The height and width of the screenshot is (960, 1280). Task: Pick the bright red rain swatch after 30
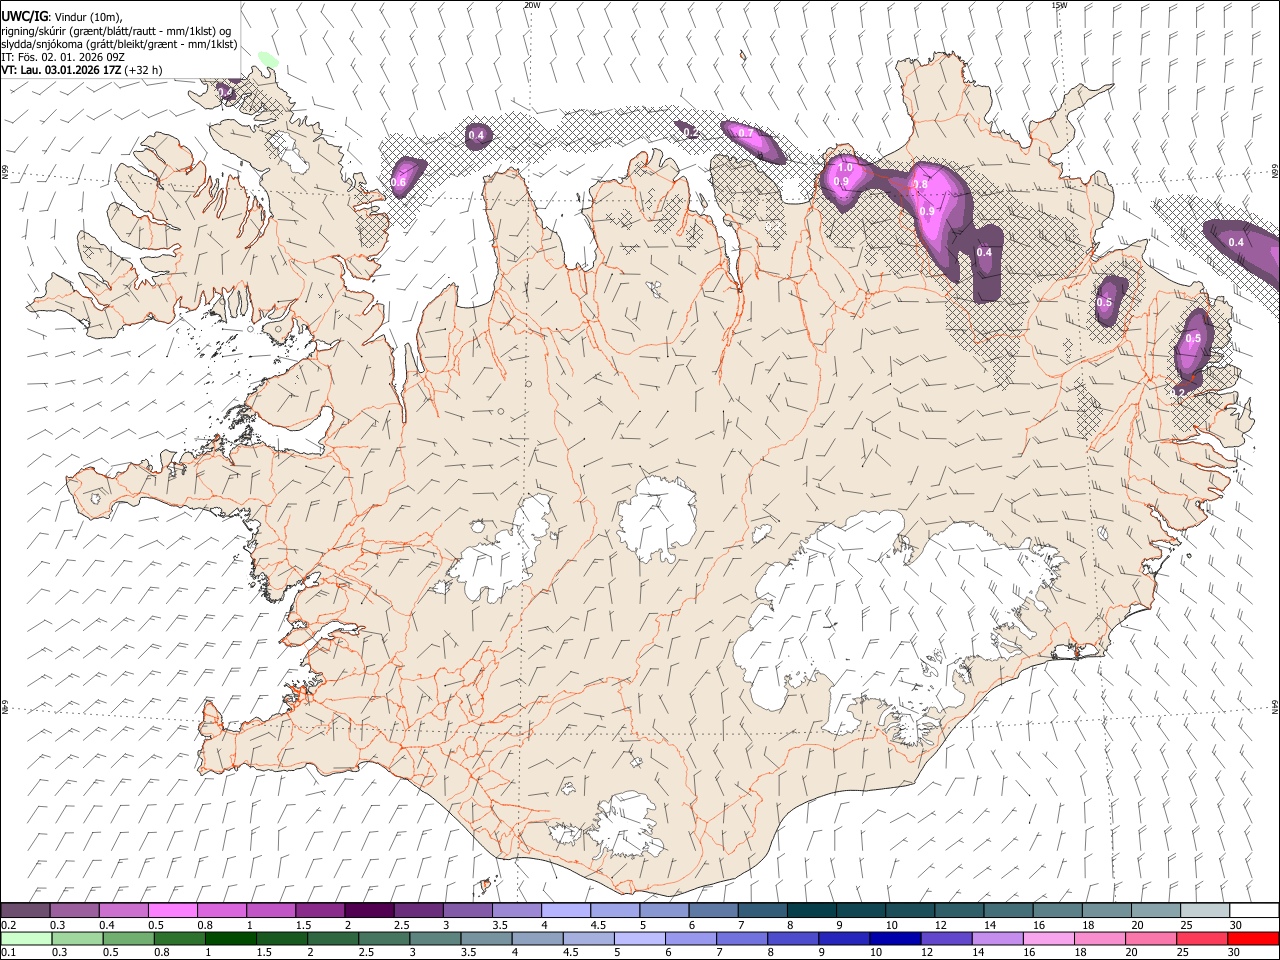point(1253,938)
